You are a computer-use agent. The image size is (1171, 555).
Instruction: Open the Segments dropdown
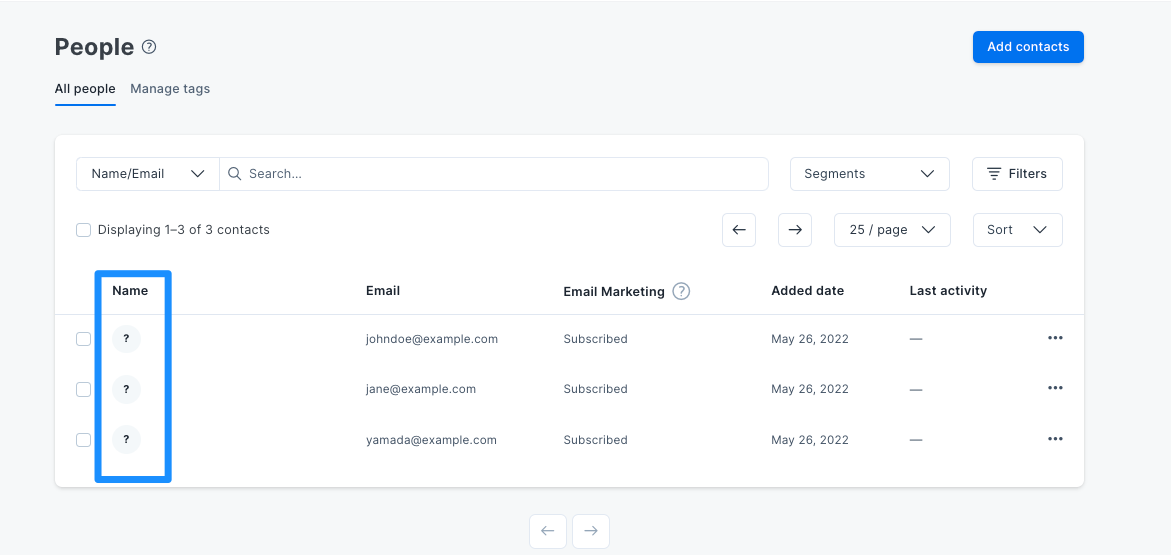tap(869, 174)
